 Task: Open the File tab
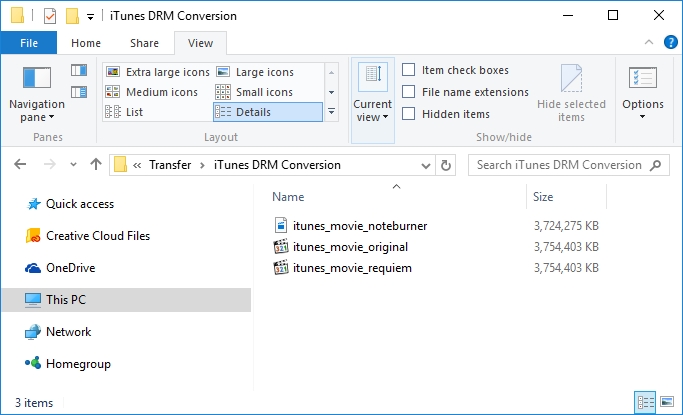[x=29, y=43]
